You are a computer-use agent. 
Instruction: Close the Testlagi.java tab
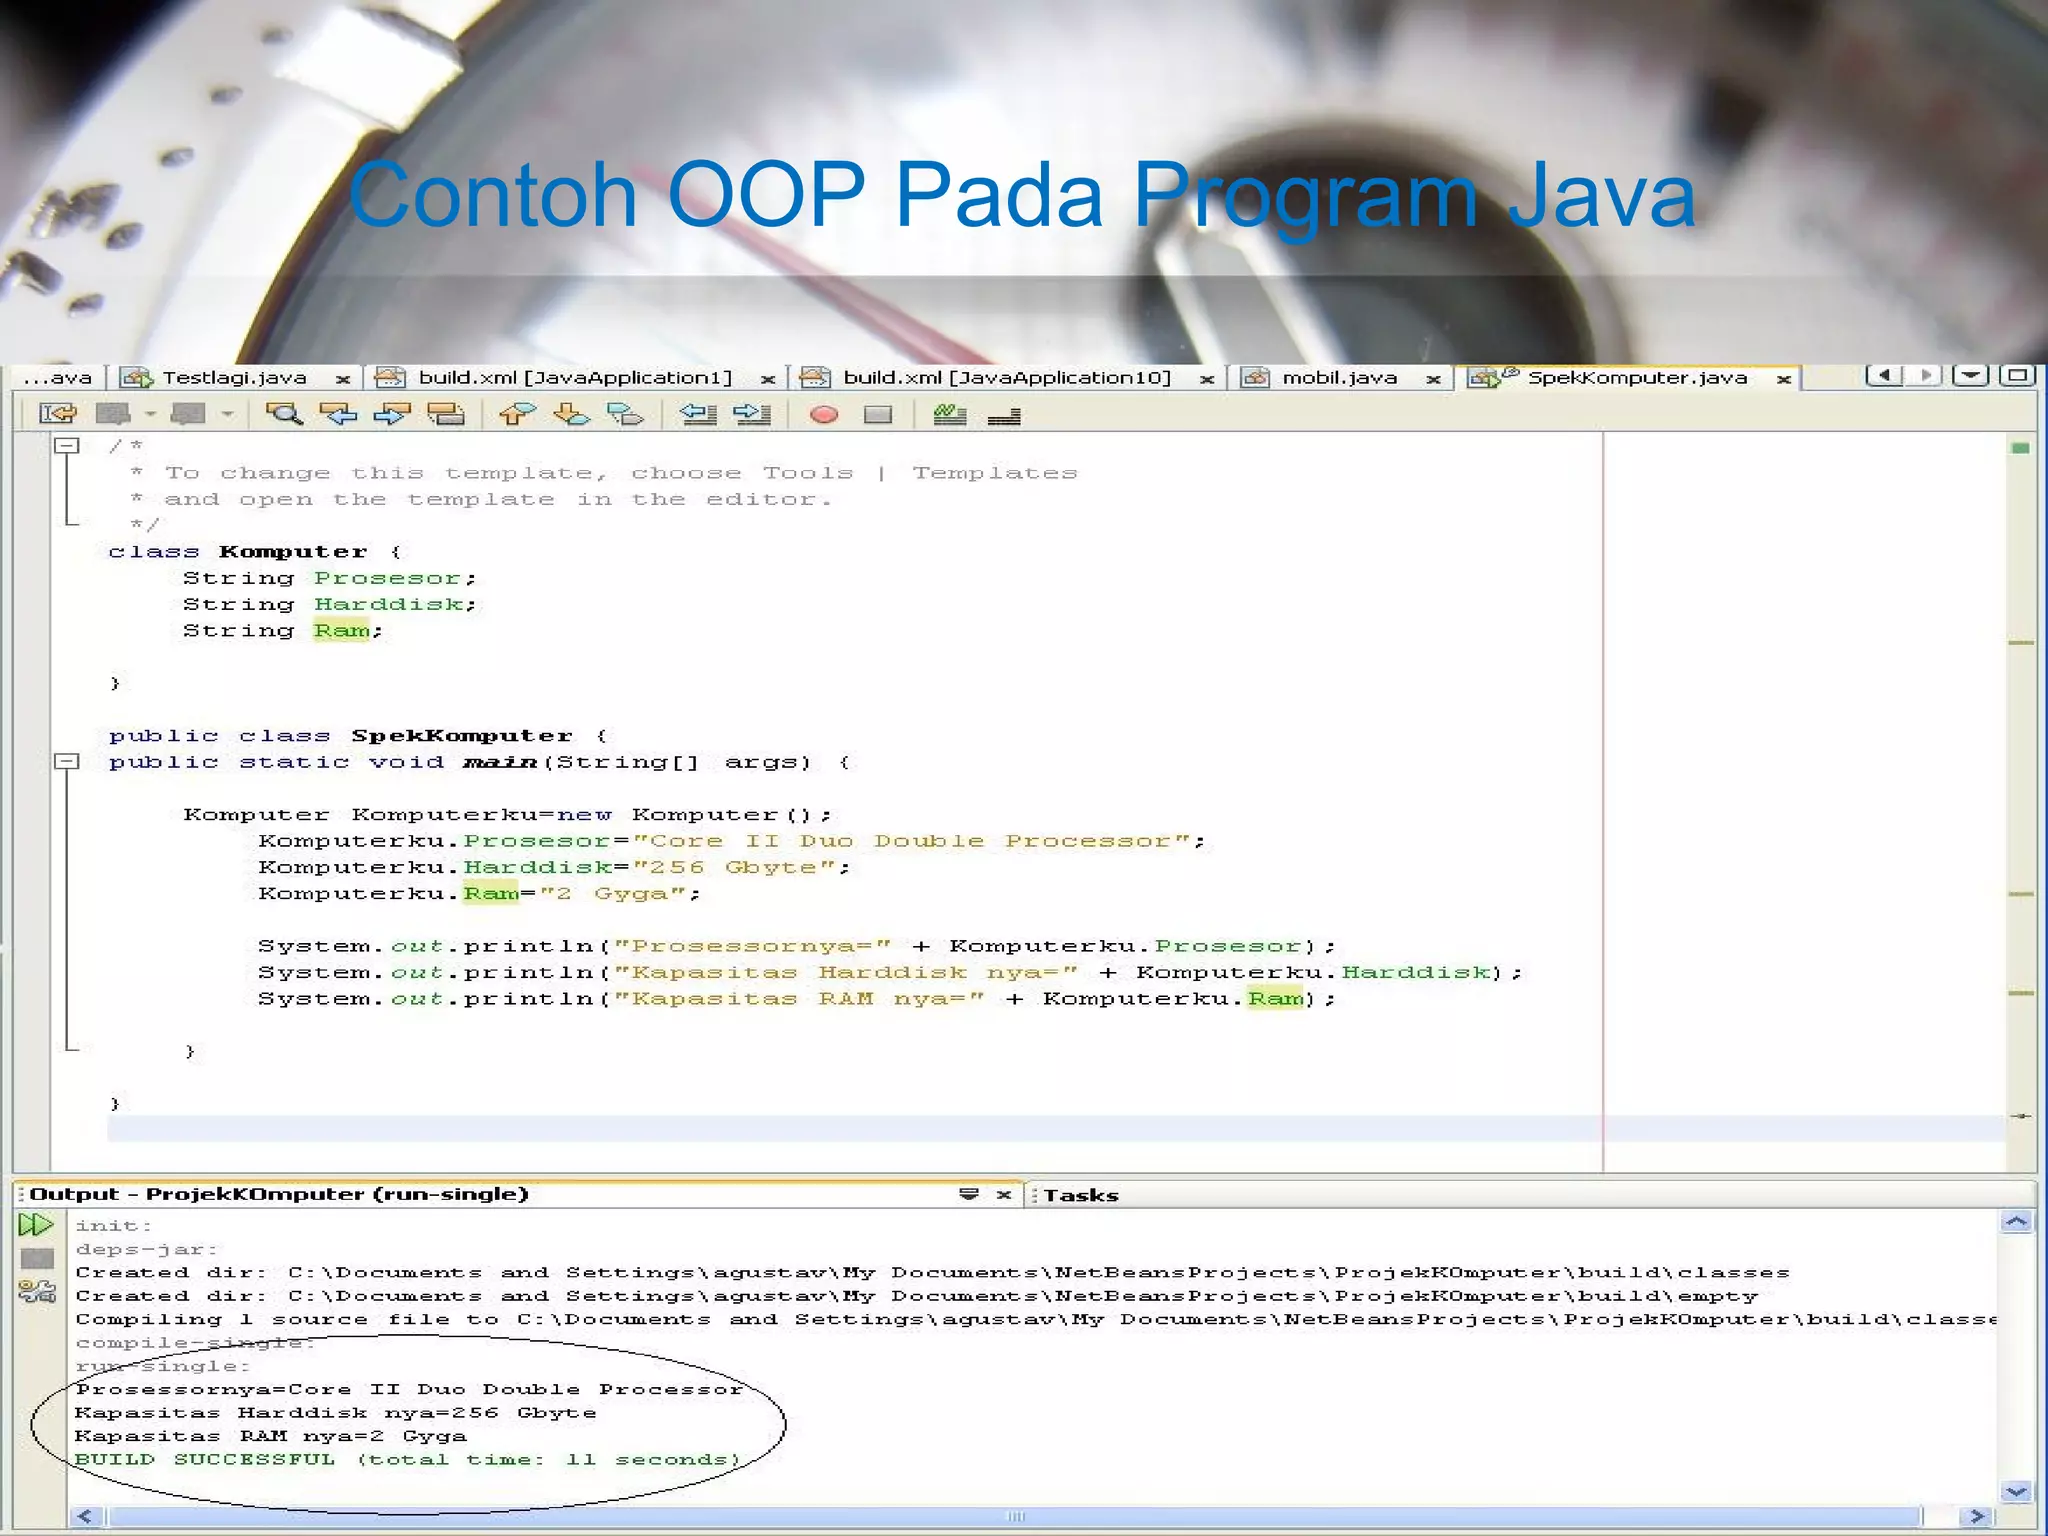[343, 379]
